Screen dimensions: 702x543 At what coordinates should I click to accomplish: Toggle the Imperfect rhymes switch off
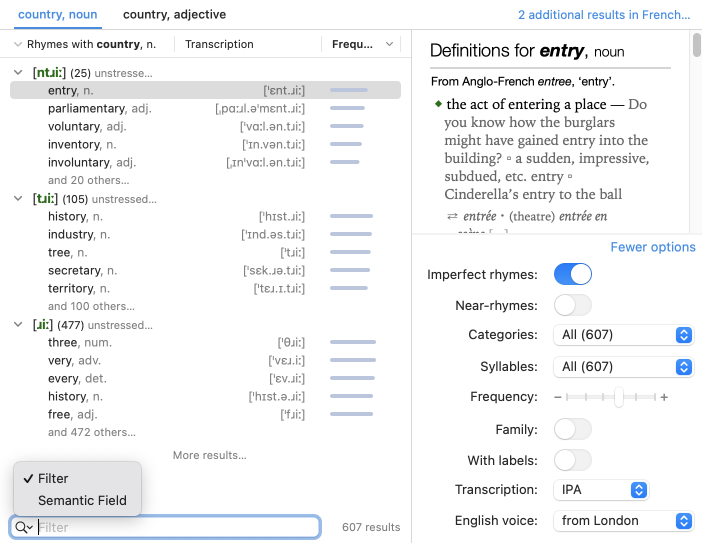(x=572, y=274)
